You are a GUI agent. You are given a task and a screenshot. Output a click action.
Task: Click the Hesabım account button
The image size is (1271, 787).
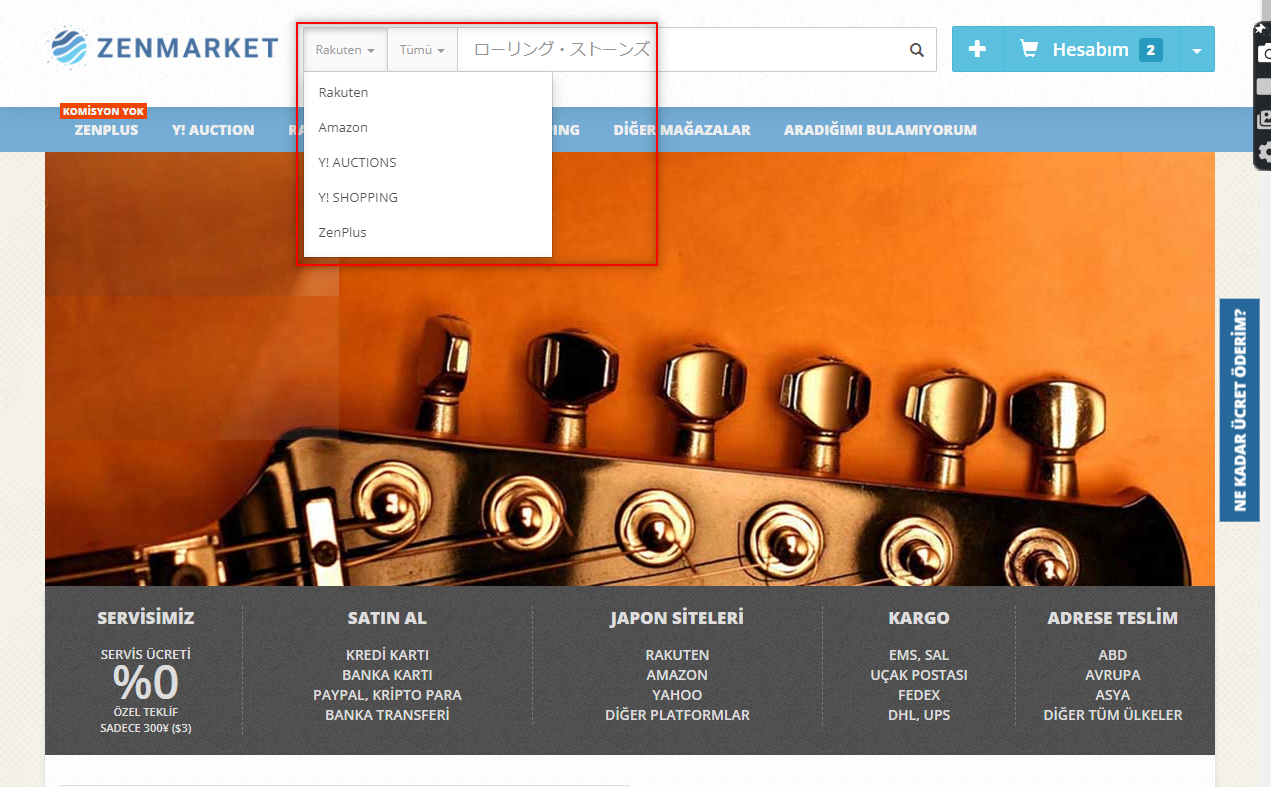(x=1091, y=49)
